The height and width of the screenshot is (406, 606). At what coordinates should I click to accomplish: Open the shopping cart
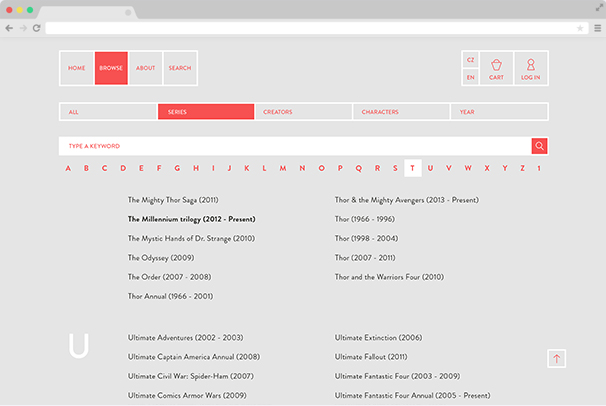496,68
